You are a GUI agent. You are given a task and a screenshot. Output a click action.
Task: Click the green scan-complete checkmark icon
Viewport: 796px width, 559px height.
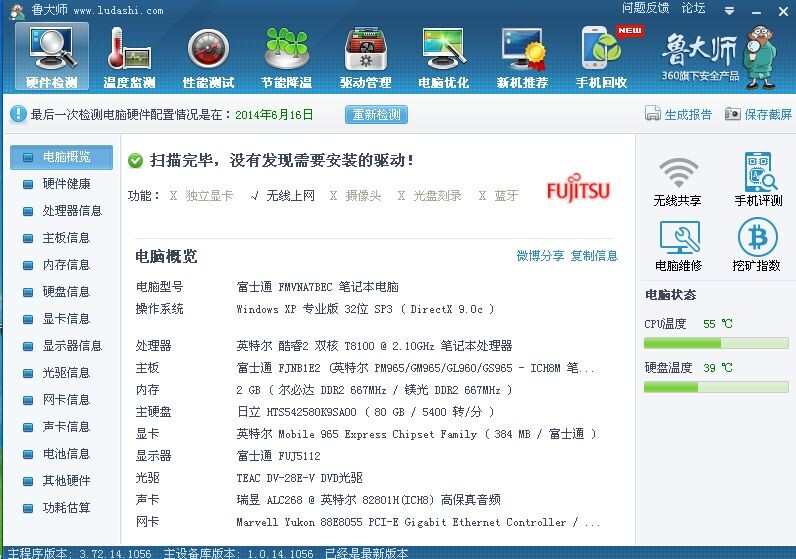136,161
